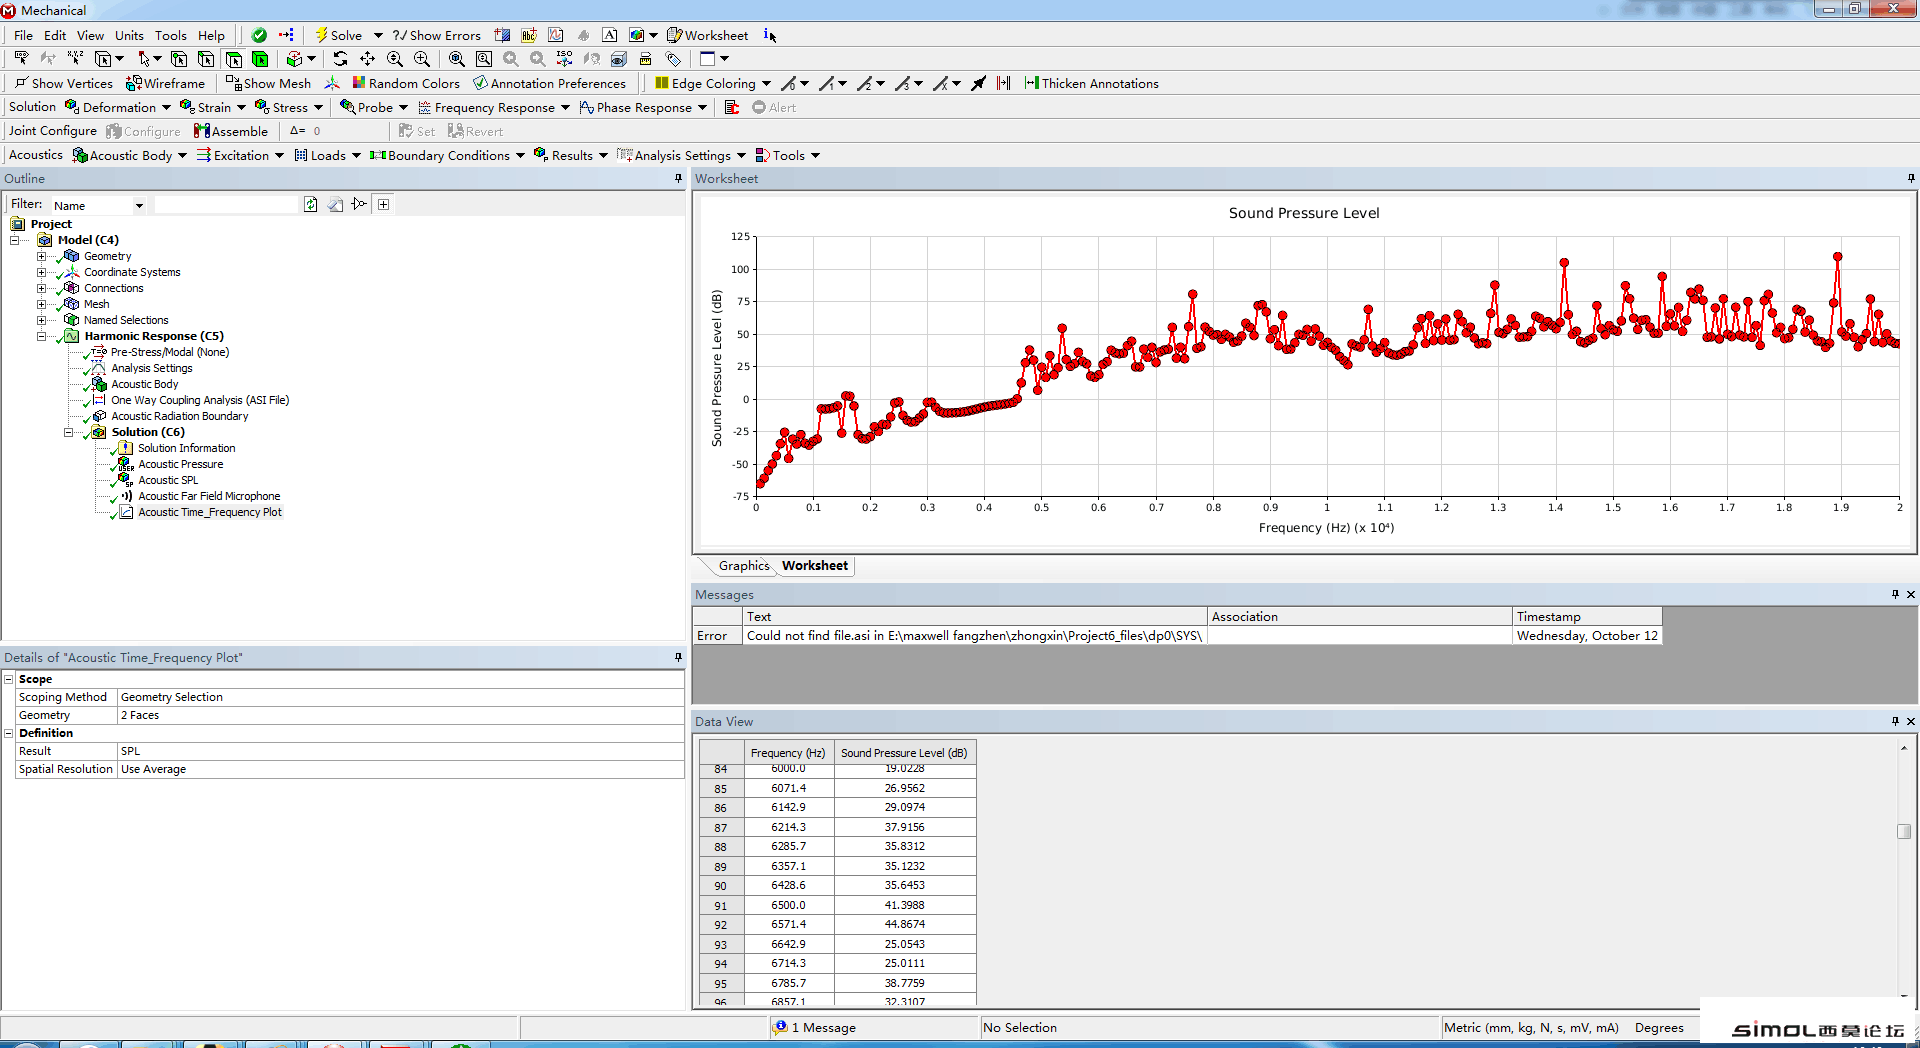Click Annotation Preferences
The image size is (1920, 1048).
pyautogui.click(x=549, y=83)
